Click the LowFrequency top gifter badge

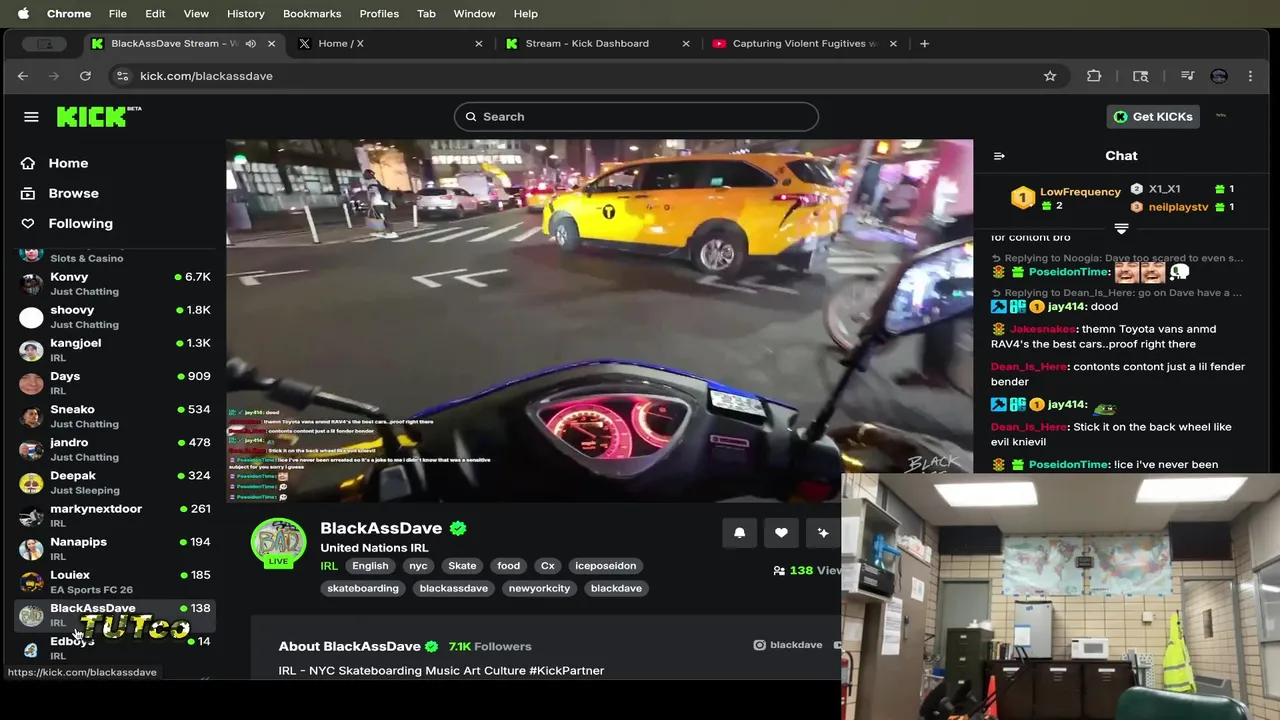click(x=1022, y=197)
